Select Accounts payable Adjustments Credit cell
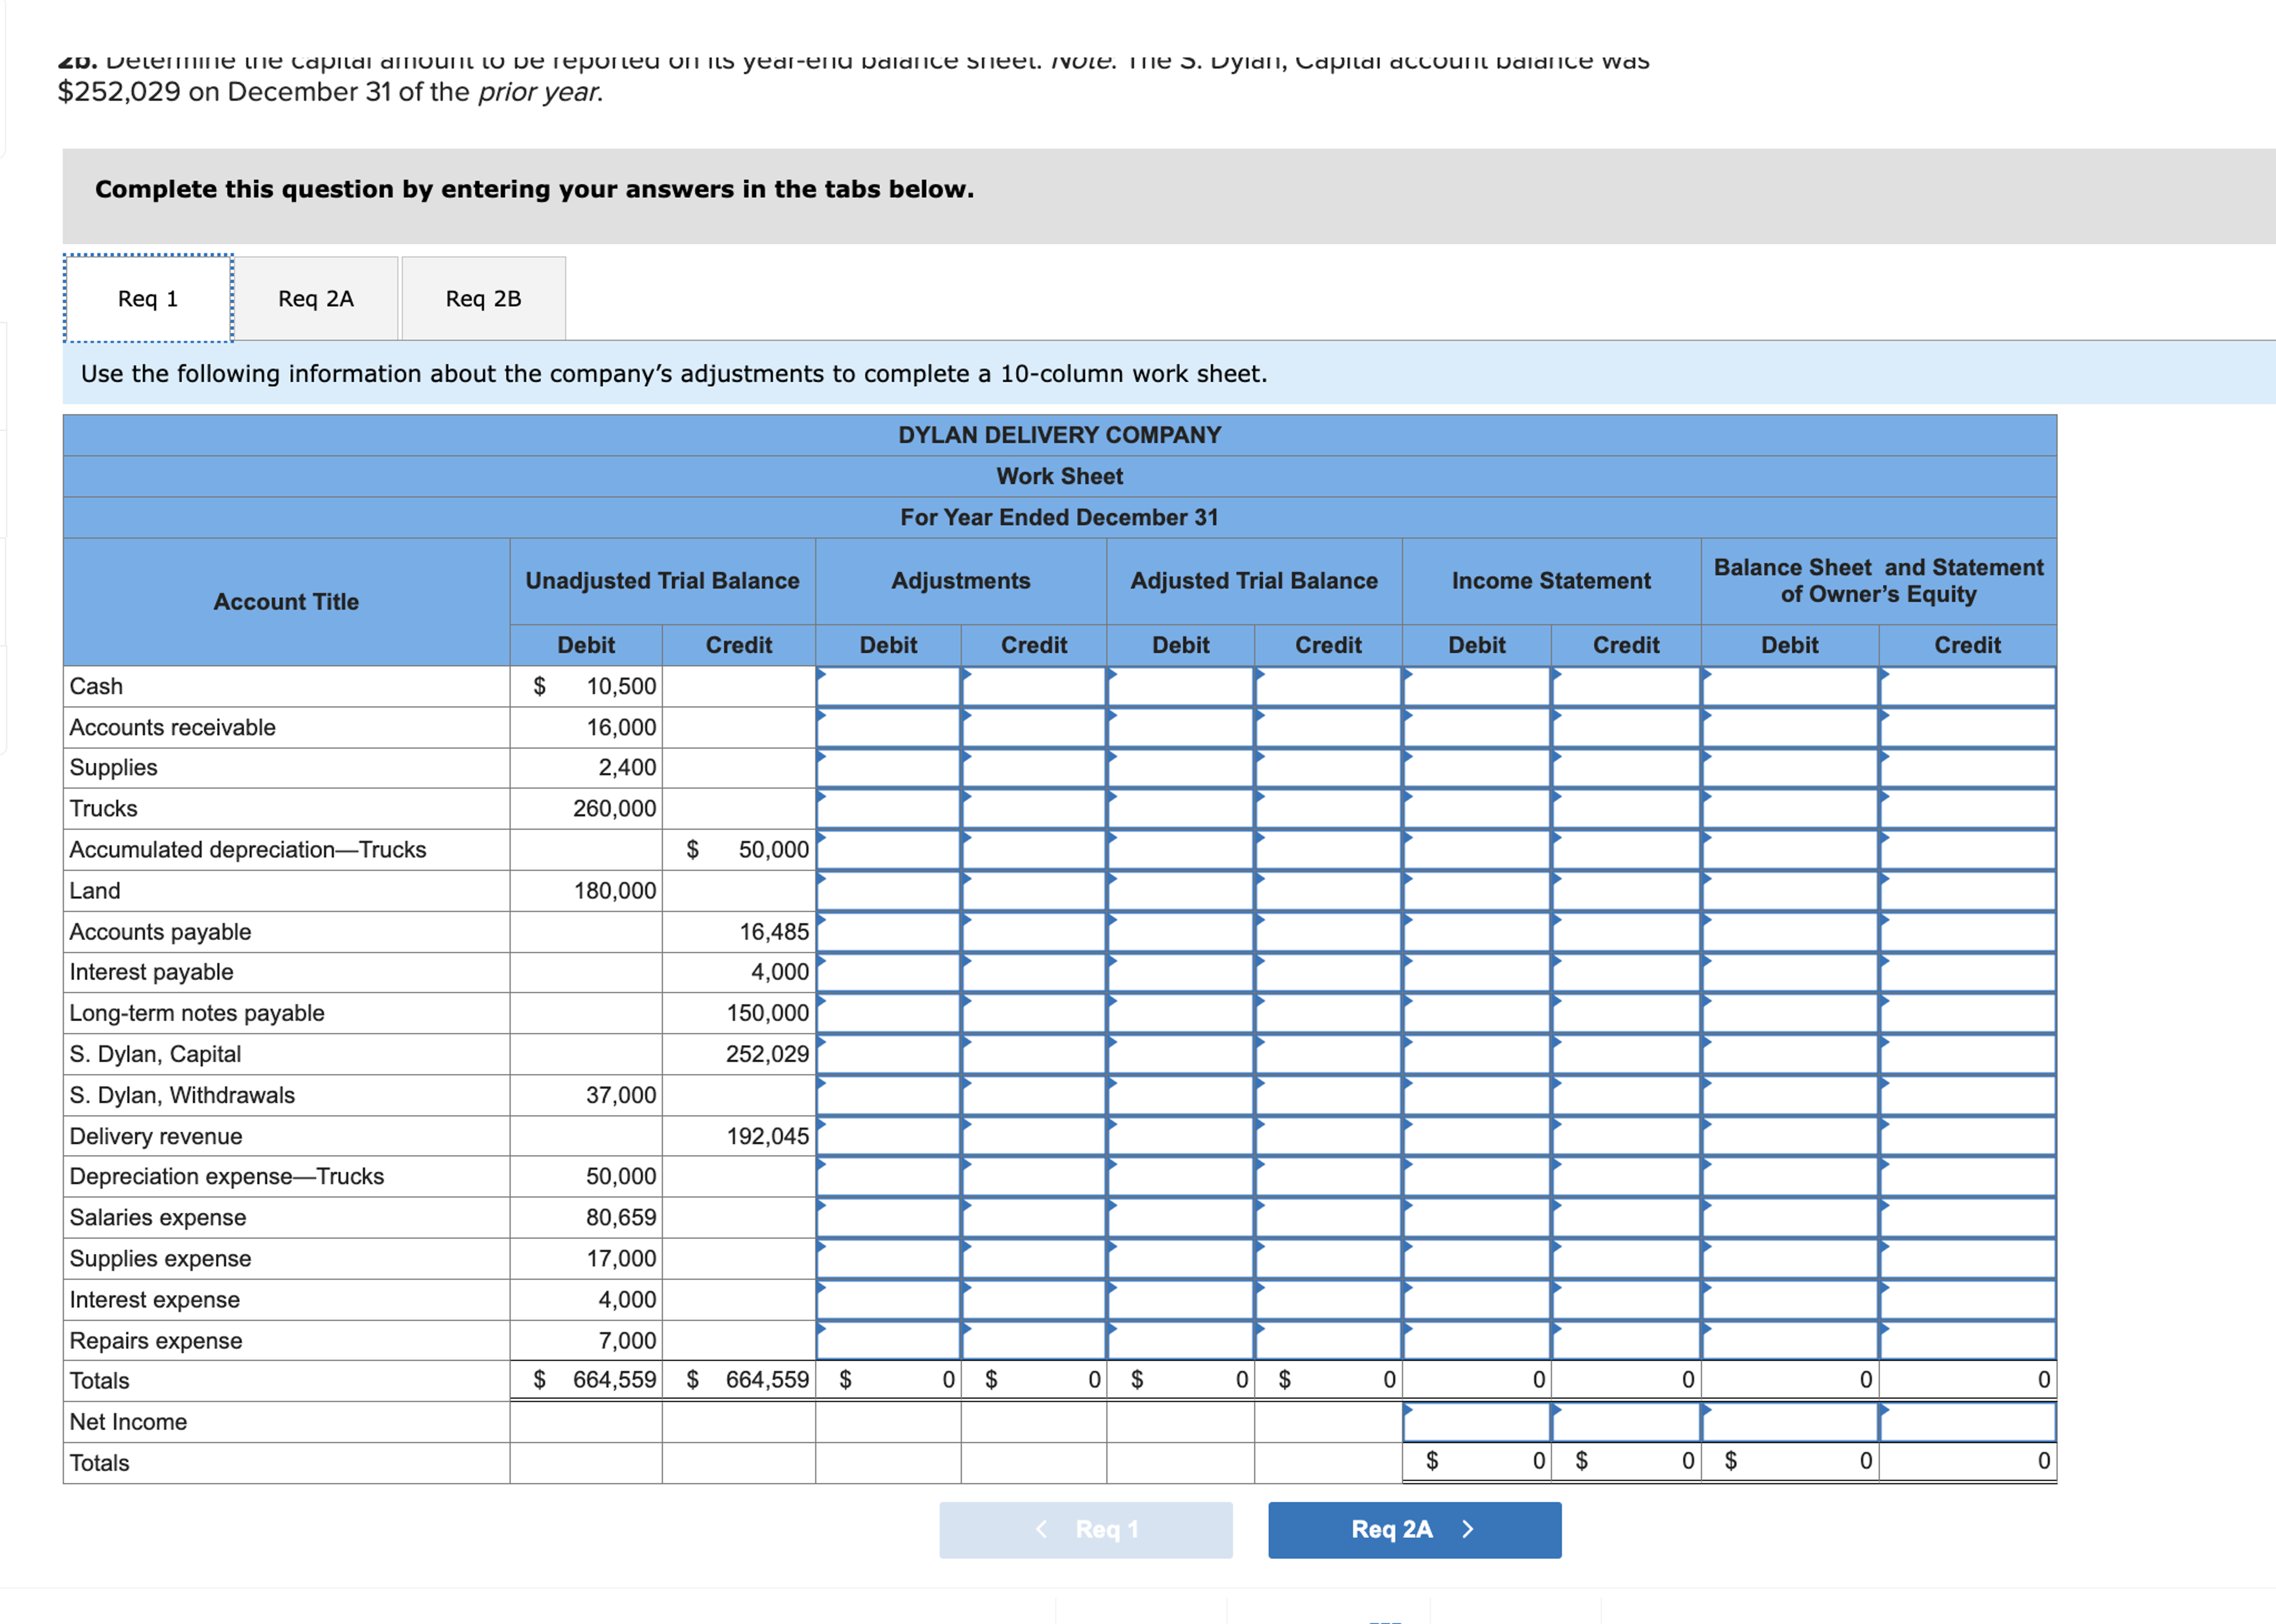 pyautogui.click(x=1033, y=931)
